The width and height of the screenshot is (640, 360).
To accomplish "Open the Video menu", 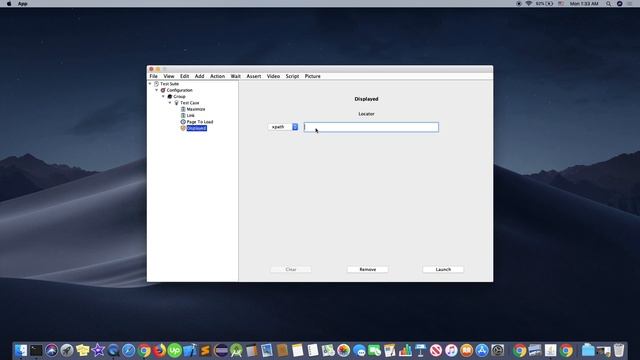I will 273,76.
